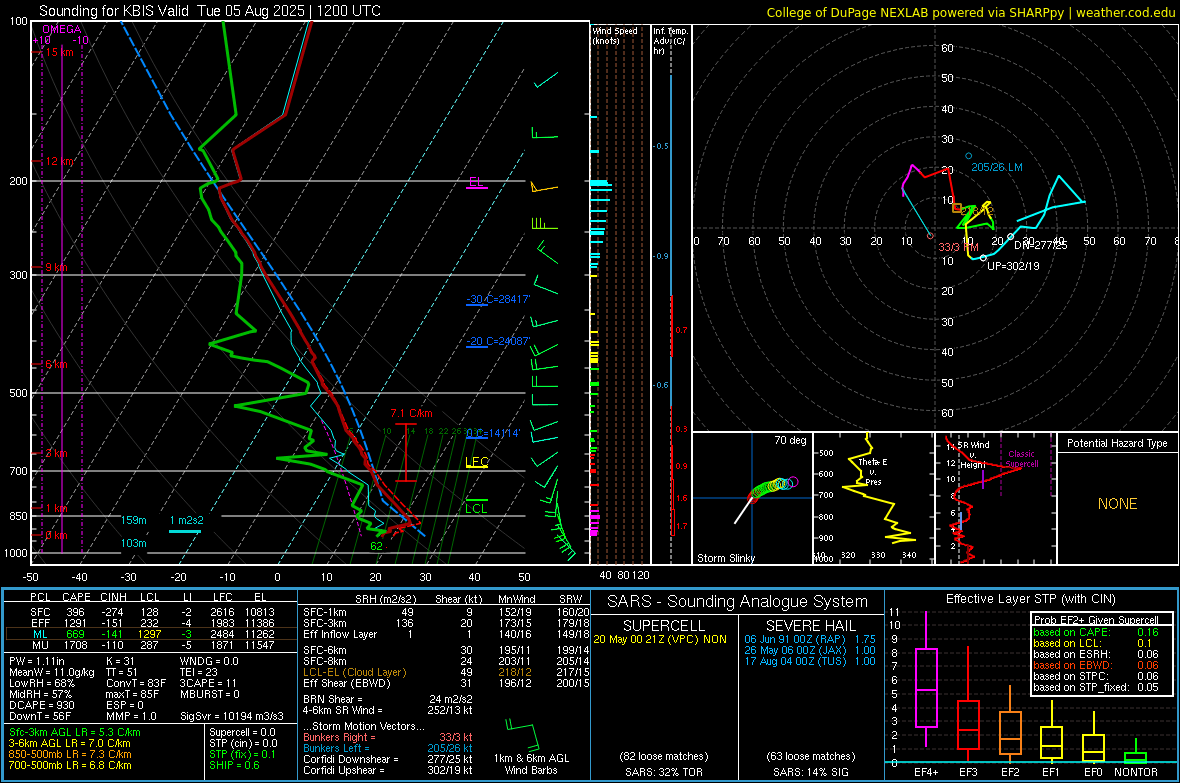Click the UP=302/19 Corfidi vector label

1013,266
